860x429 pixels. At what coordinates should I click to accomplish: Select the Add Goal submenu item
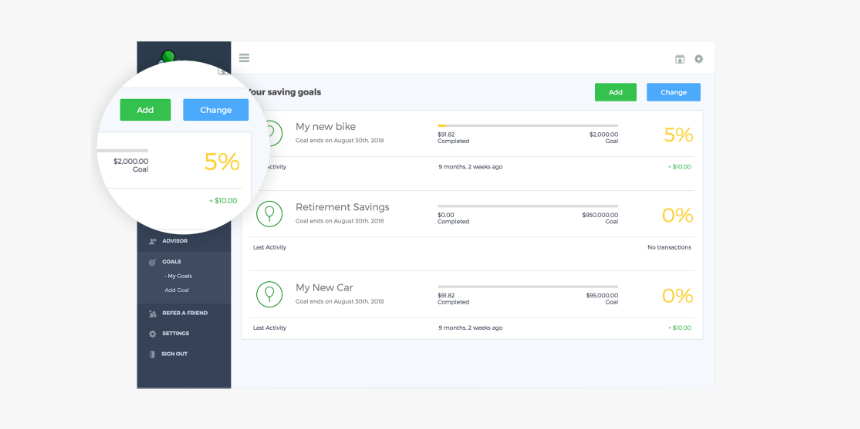click(x=177, y=290)
